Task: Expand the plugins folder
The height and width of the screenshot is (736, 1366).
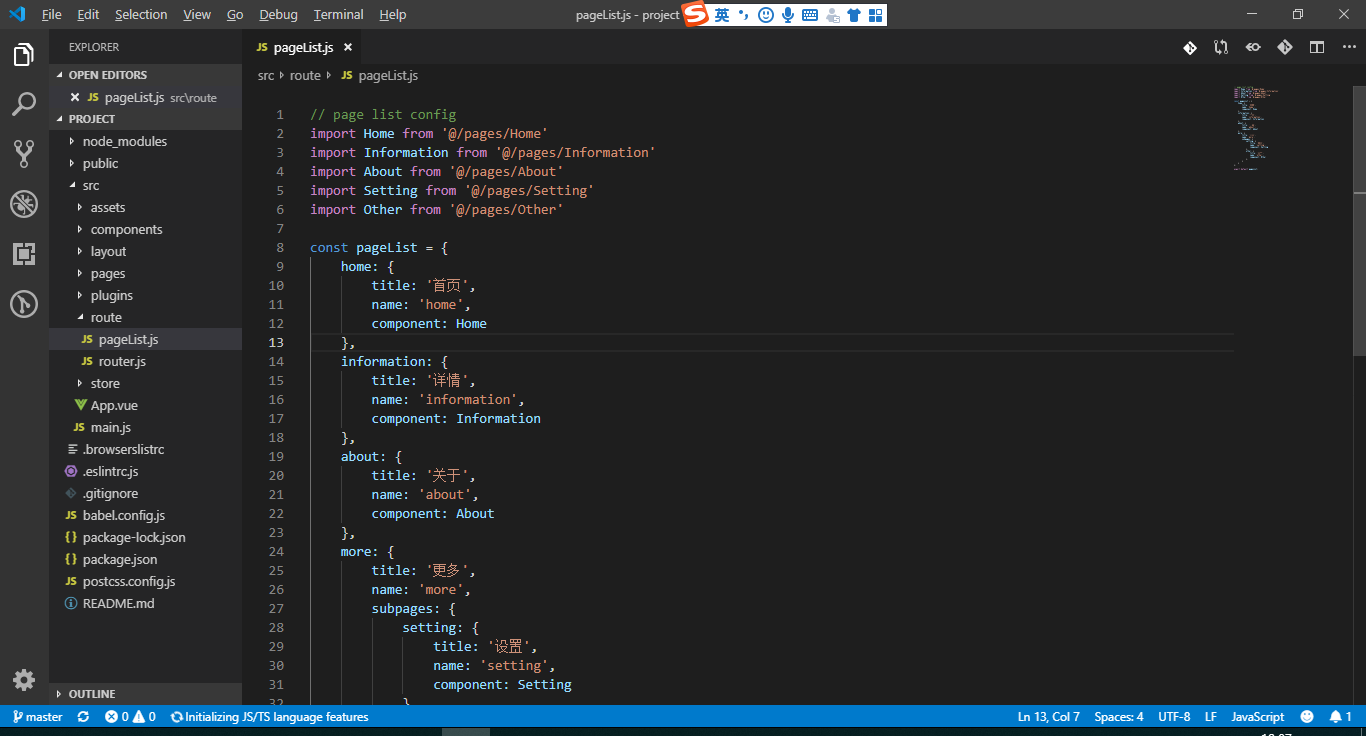Action: click(146, 295)
